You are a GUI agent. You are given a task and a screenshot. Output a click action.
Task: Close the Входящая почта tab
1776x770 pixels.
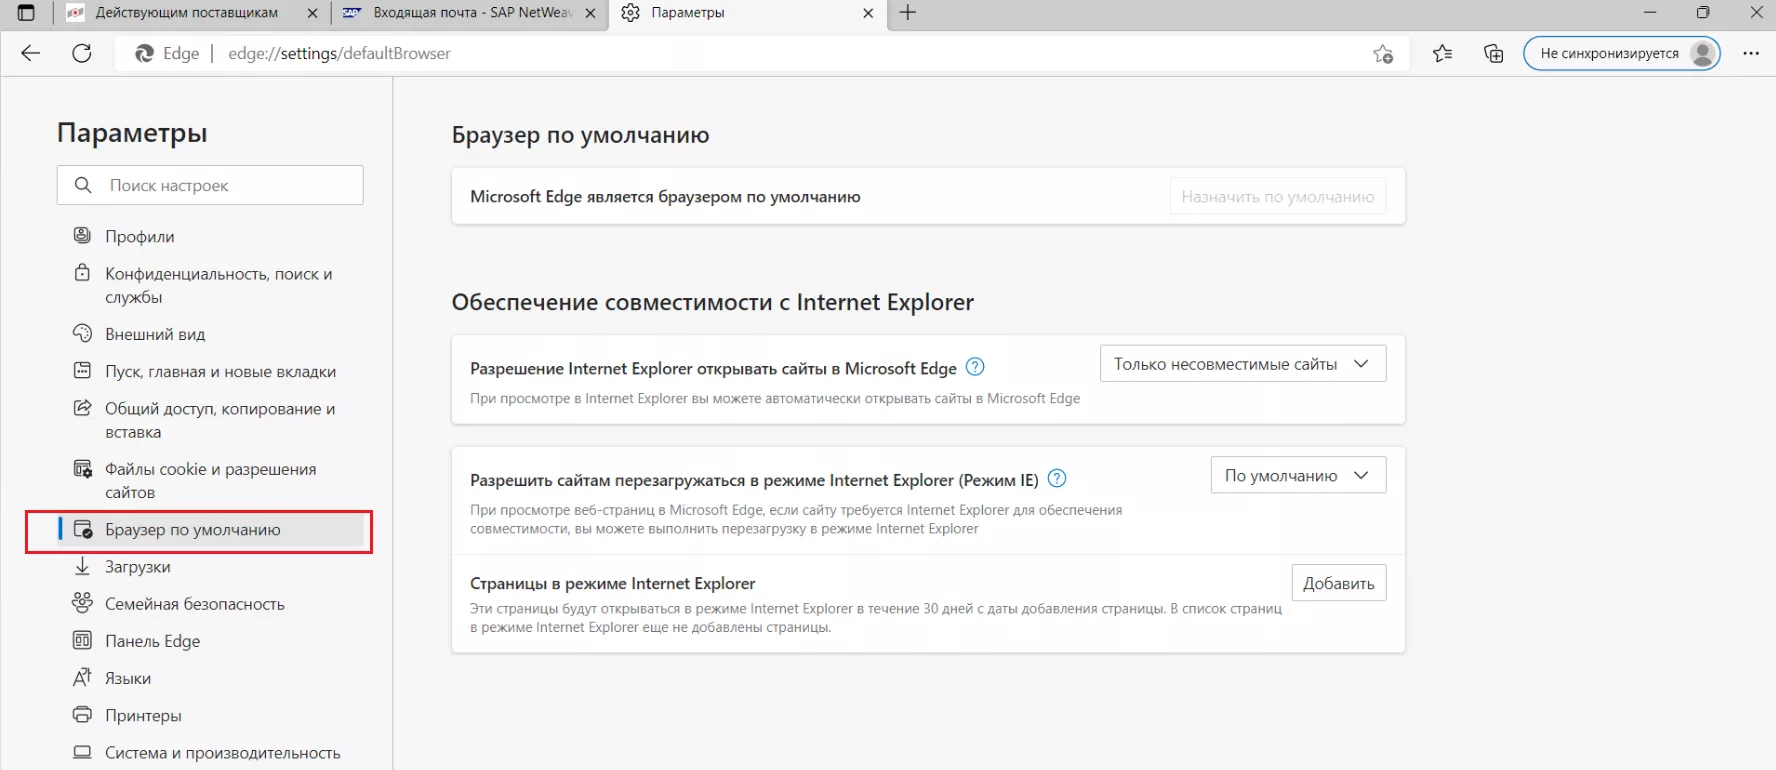point(590,14)
